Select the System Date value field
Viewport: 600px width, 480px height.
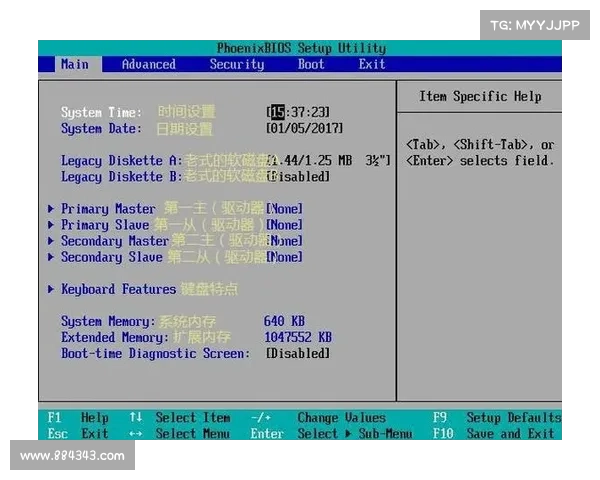tap(304, 128)
